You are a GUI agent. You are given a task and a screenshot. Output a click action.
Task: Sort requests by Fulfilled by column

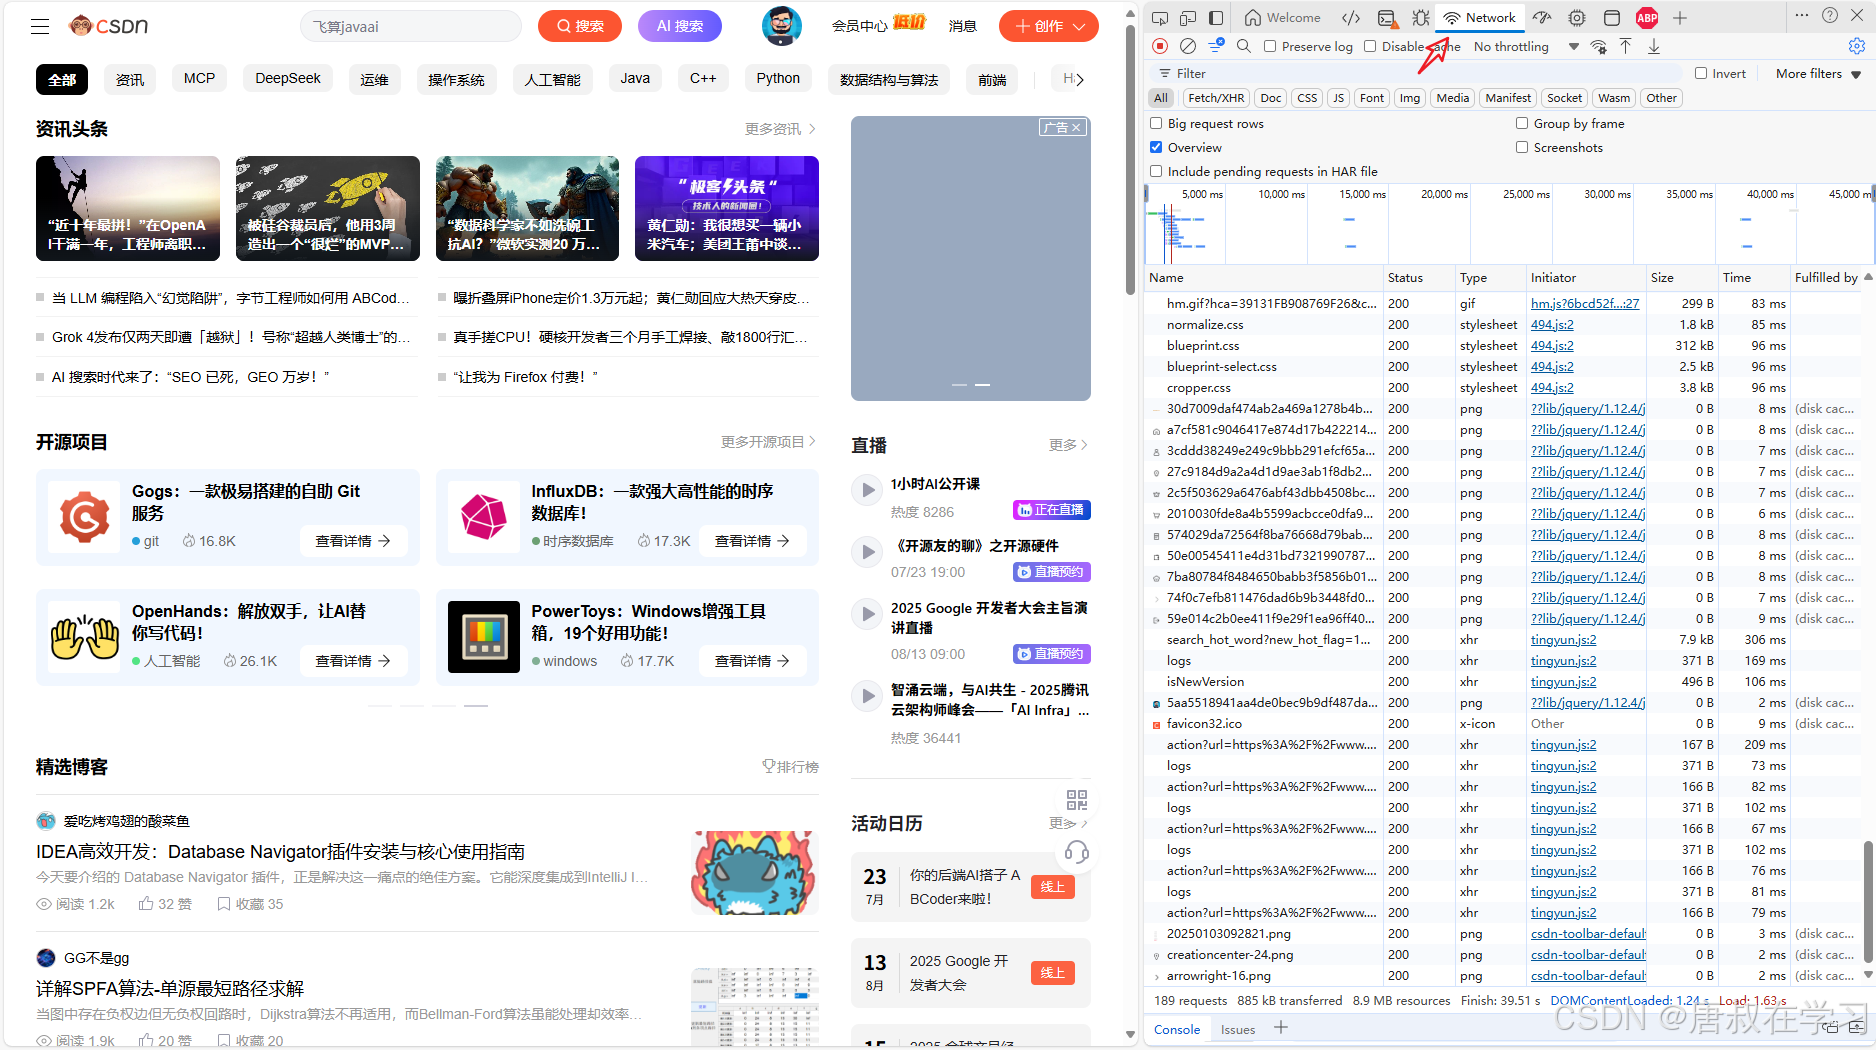coord(1826,277)
